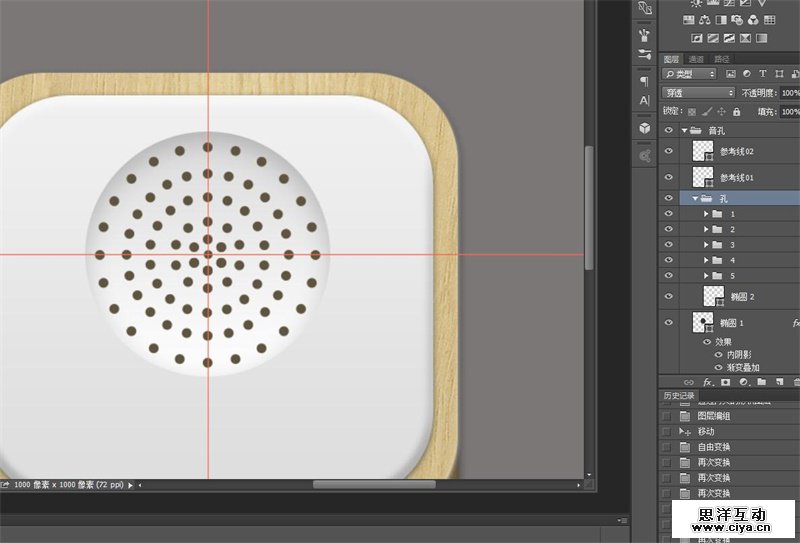
Task: Add layer style via fx button
Action: coord(707,382)
